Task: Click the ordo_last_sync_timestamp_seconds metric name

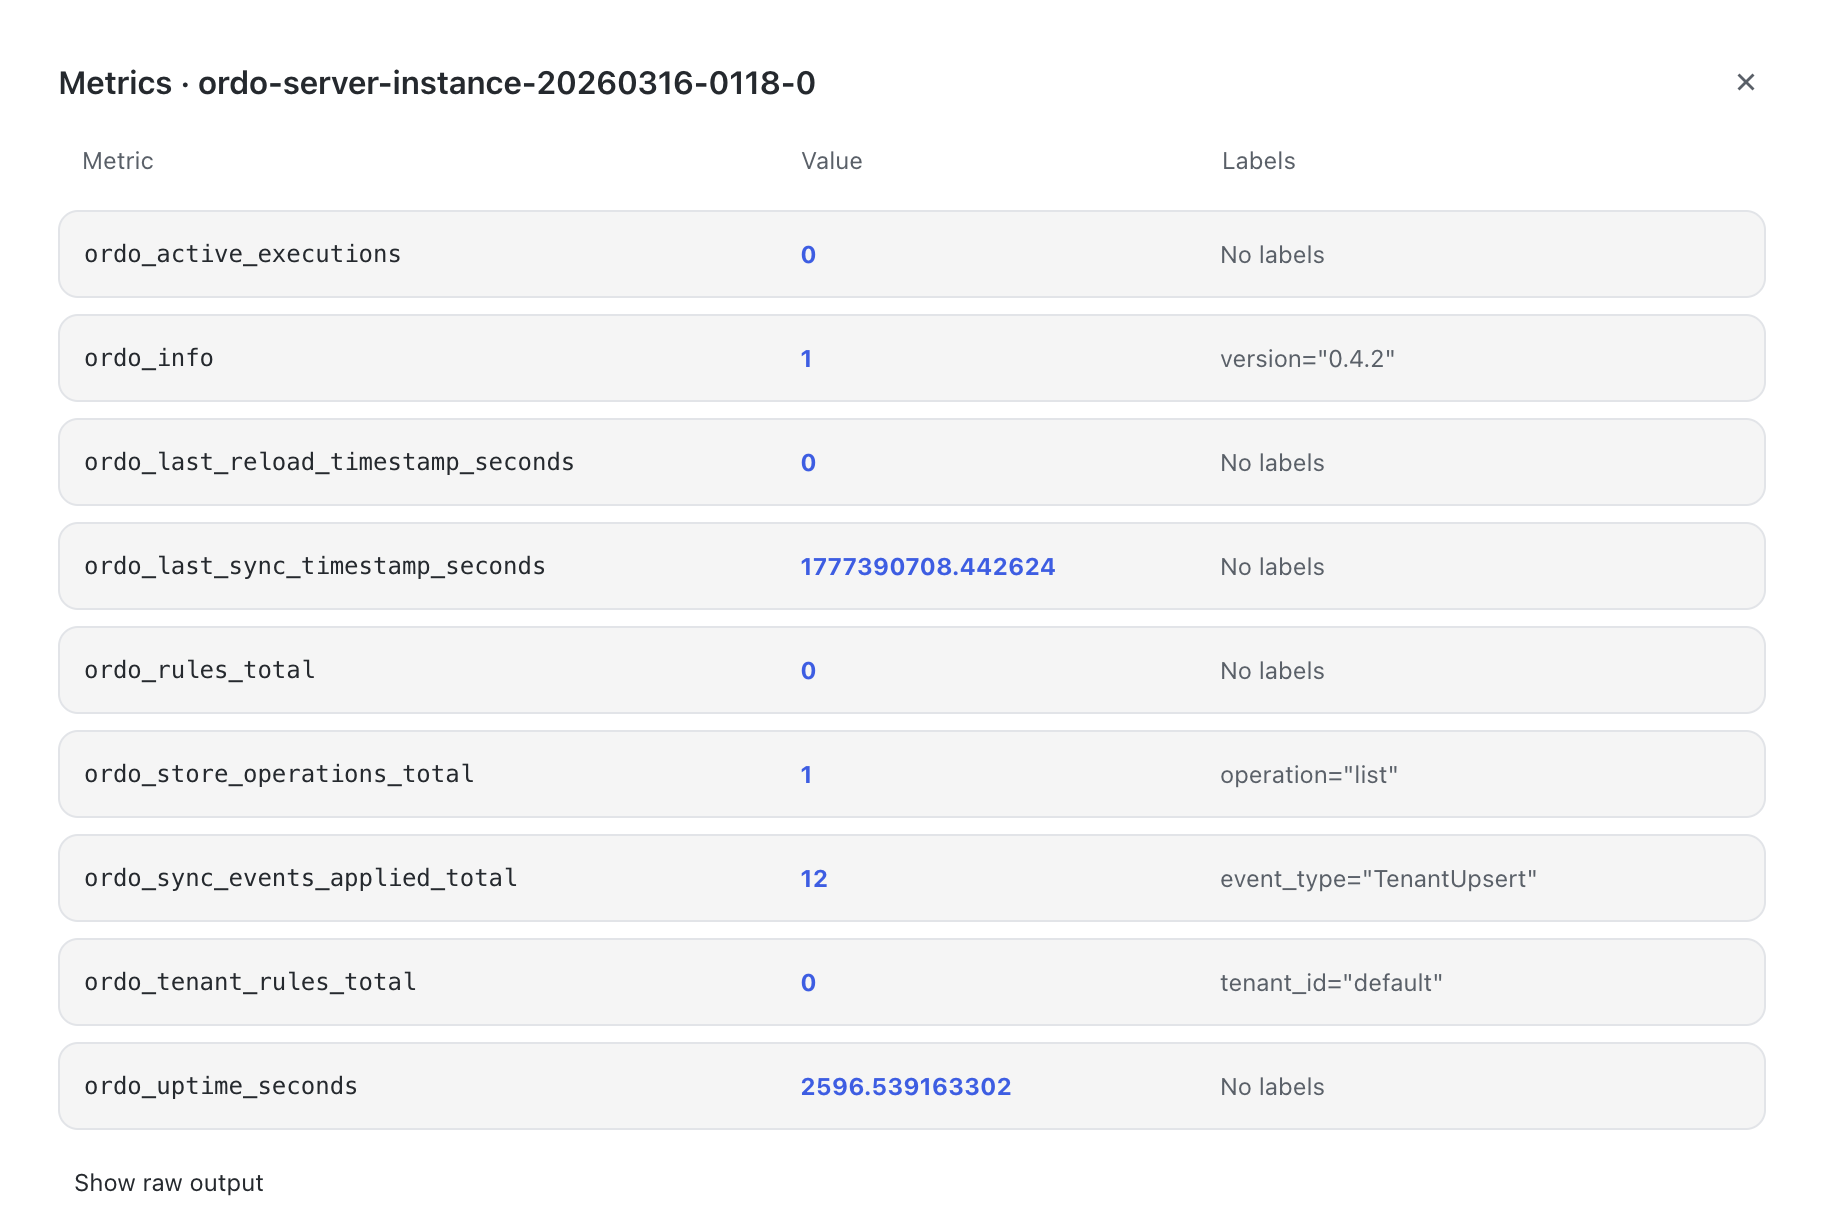Action: click(x=315, y=566)
